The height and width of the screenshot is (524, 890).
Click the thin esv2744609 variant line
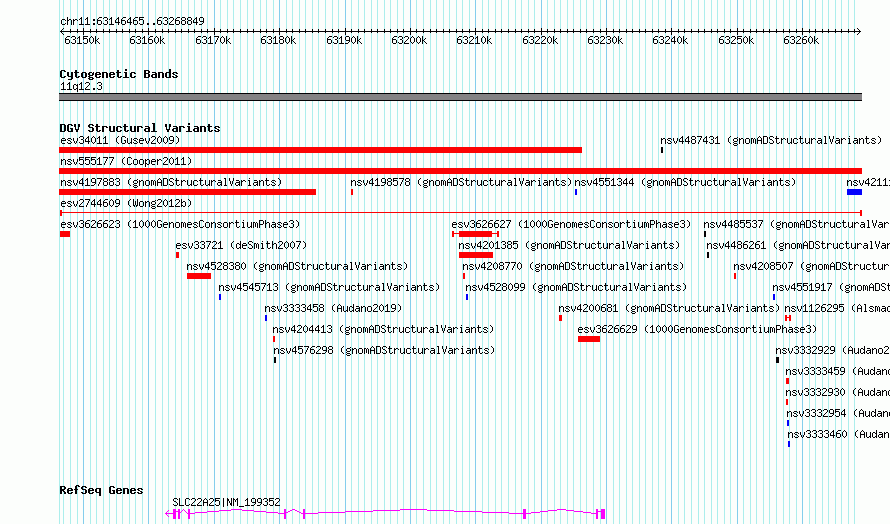460,213
